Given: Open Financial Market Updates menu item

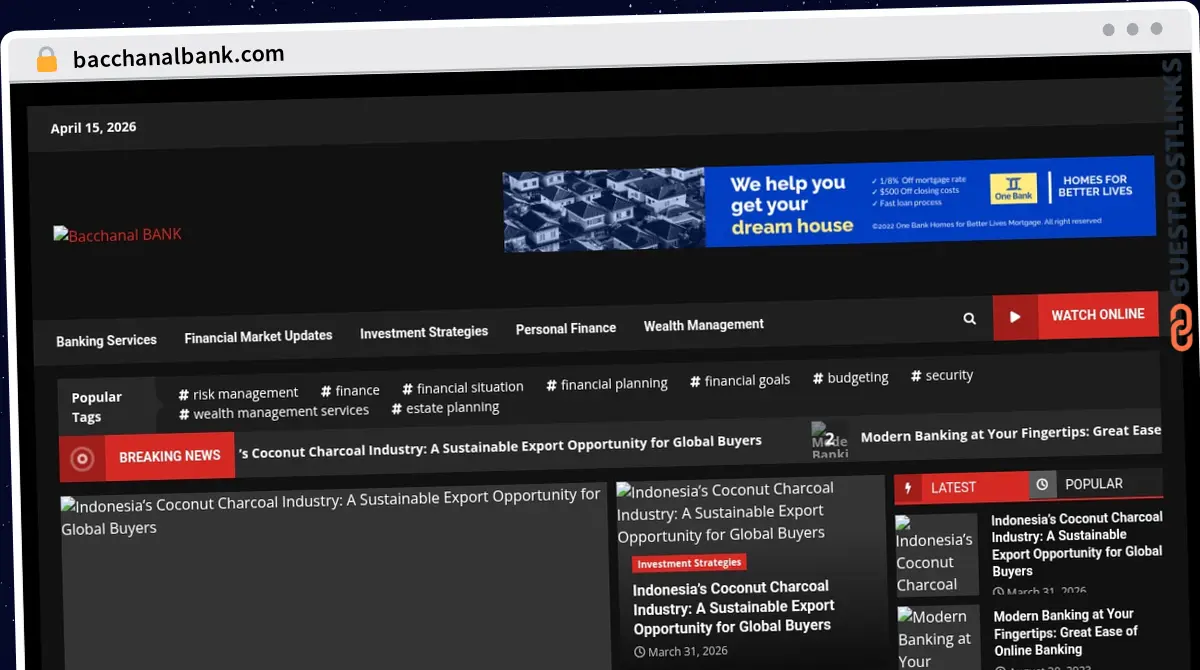Looking at the screenshot, I should (258, 337).
